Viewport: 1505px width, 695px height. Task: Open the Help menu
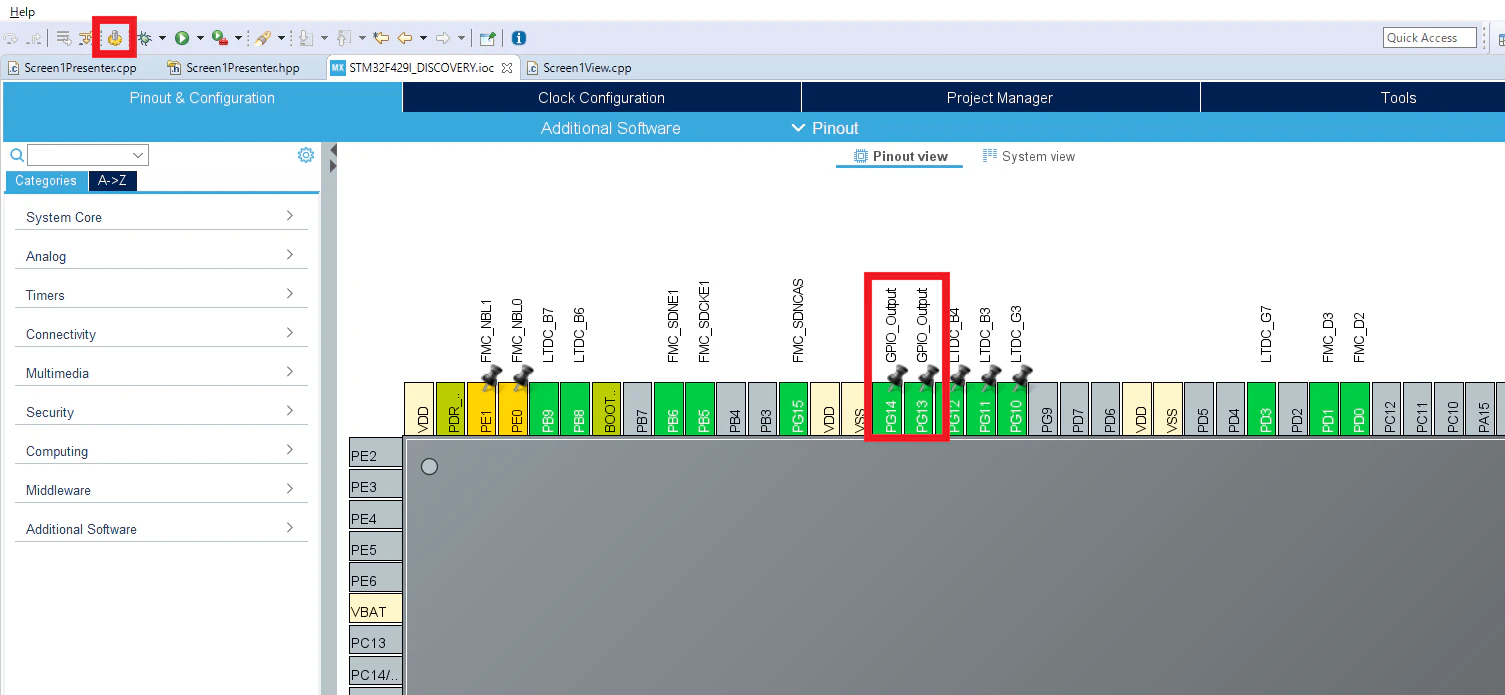point(22,12)
